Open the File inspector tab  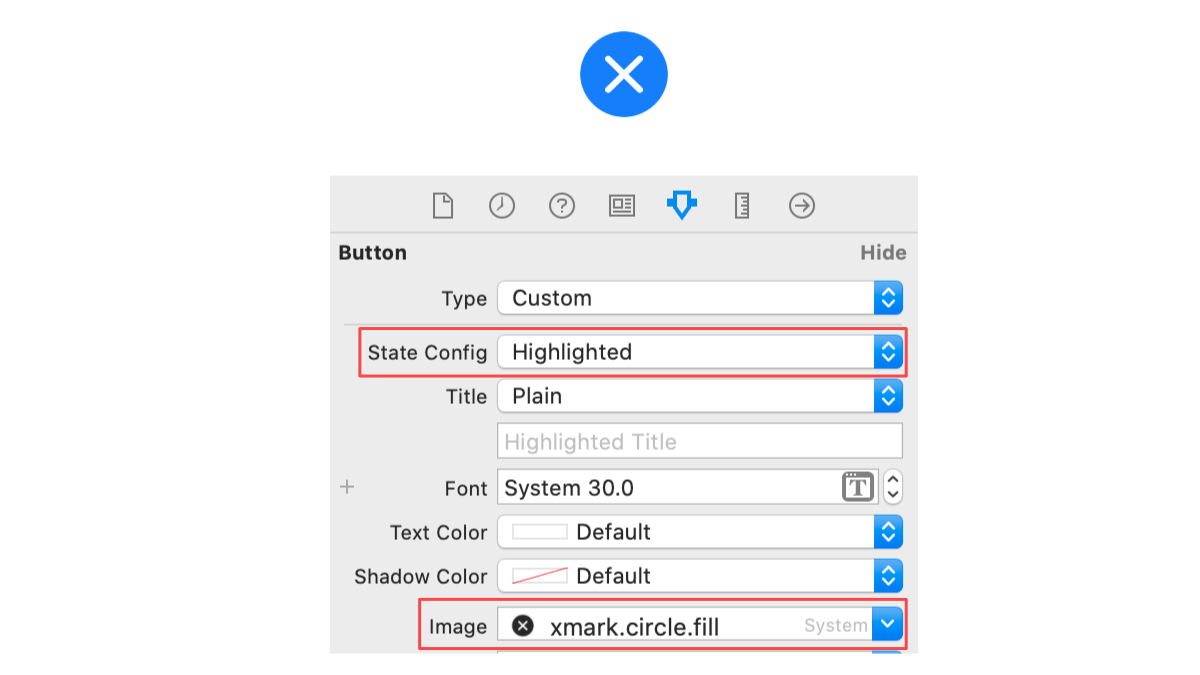coord(442,206)
